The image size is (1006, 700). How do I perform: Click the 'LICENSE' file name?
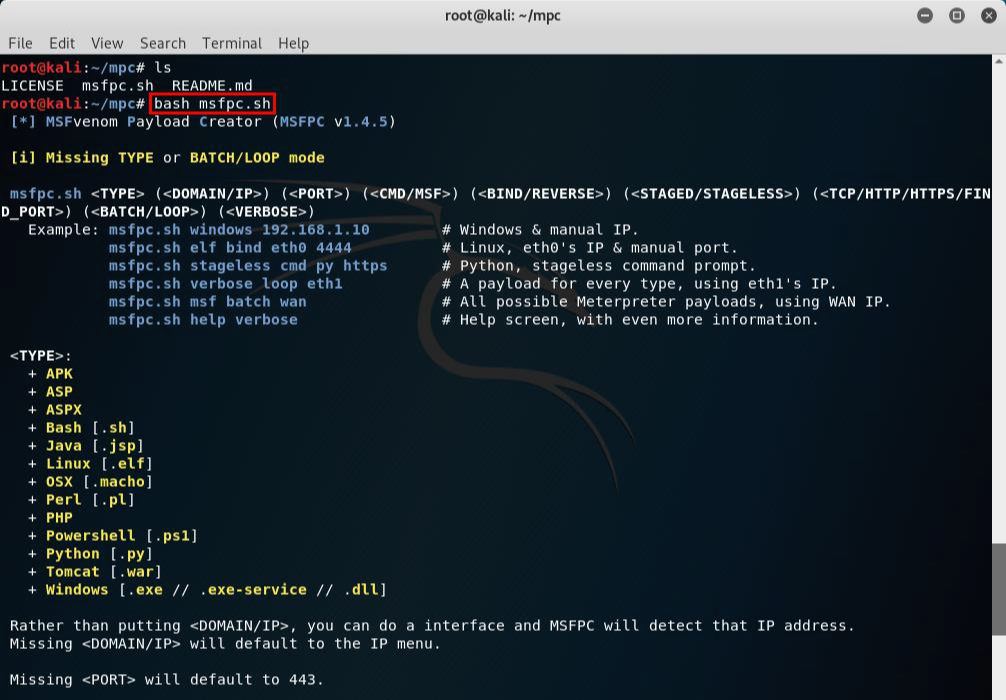[x=32, y=85]
